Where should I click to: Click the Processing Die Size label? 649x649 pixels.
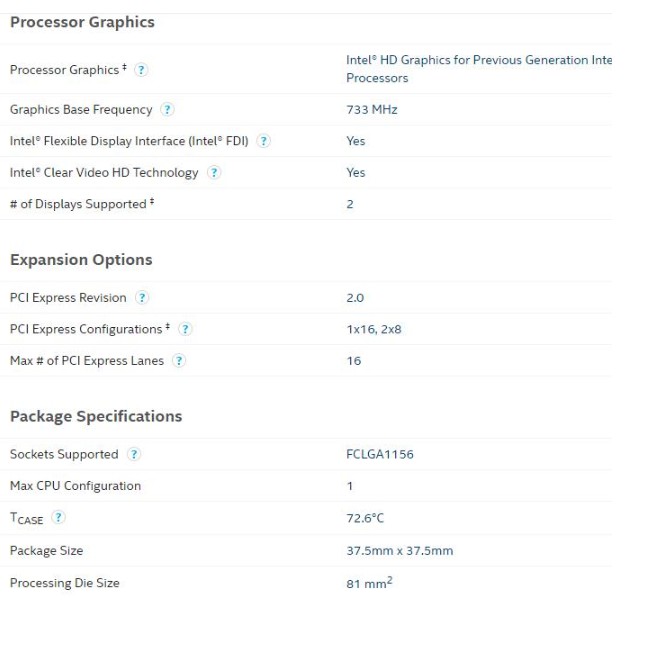(64, 583)
